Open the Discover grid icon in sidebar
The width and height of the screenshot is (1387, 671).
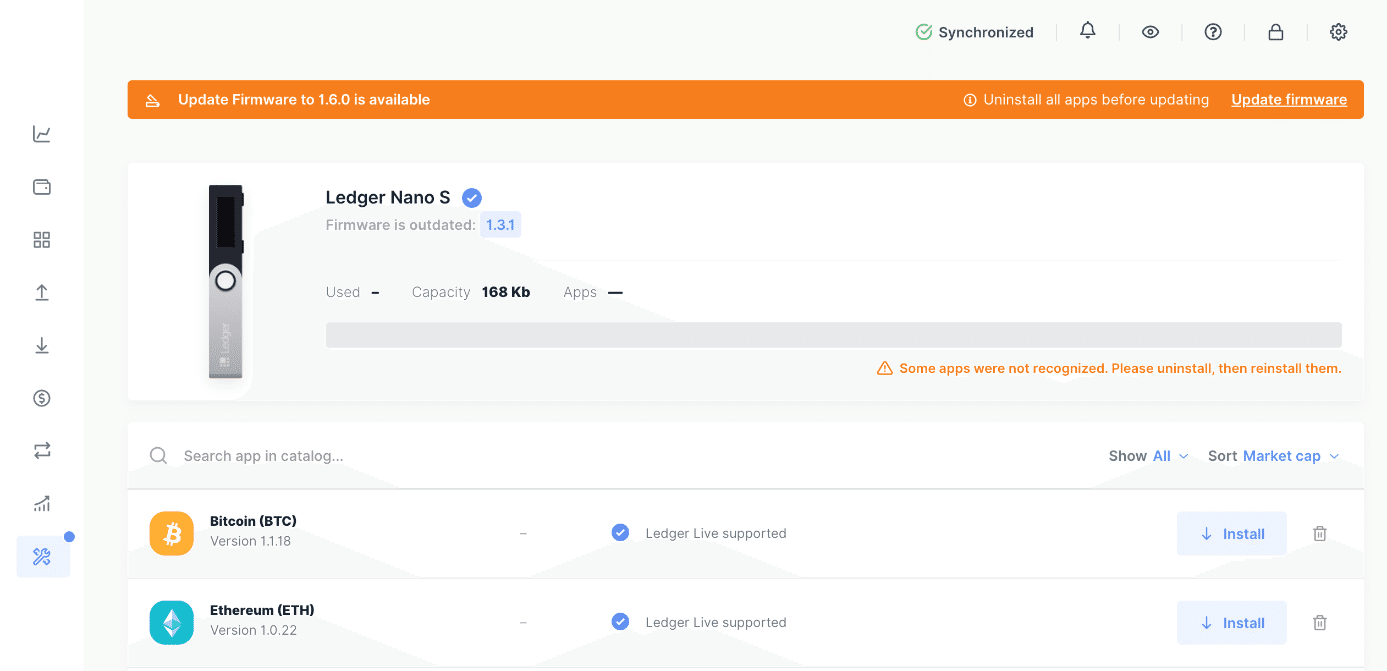(42, 240)
